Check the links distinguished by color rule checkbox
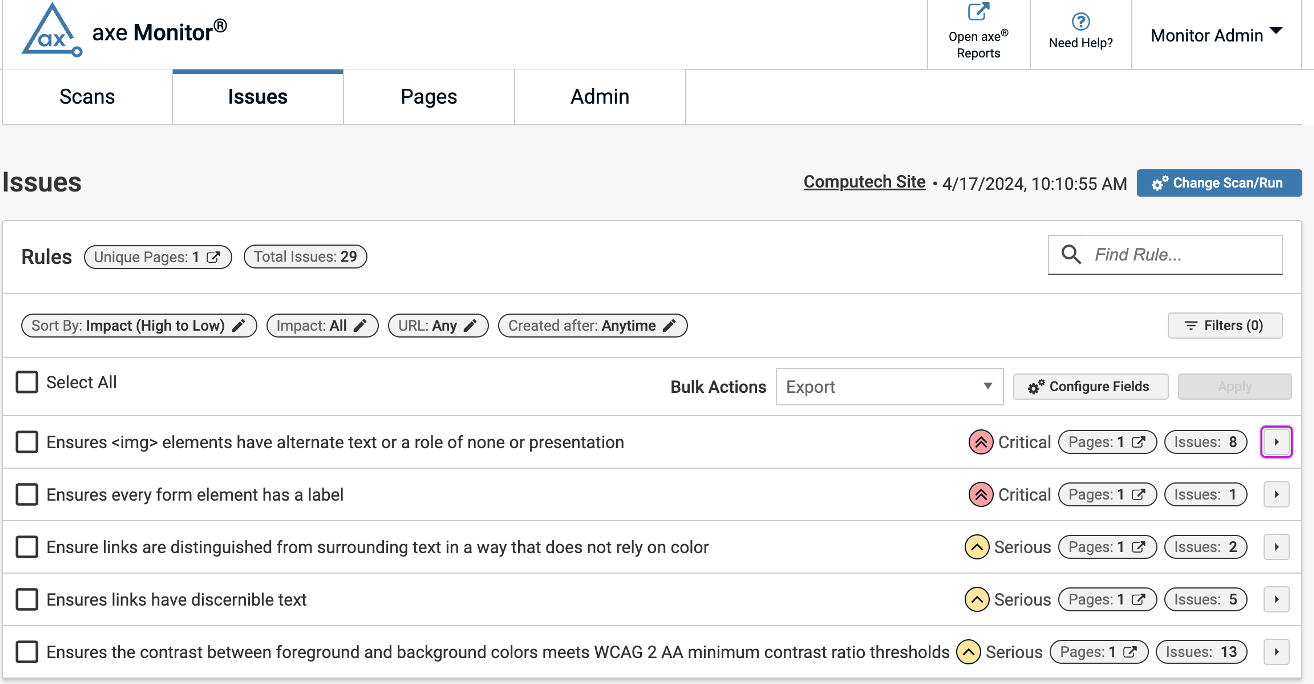The width and height of the screenshot is (1314, 684). point(27,547)
